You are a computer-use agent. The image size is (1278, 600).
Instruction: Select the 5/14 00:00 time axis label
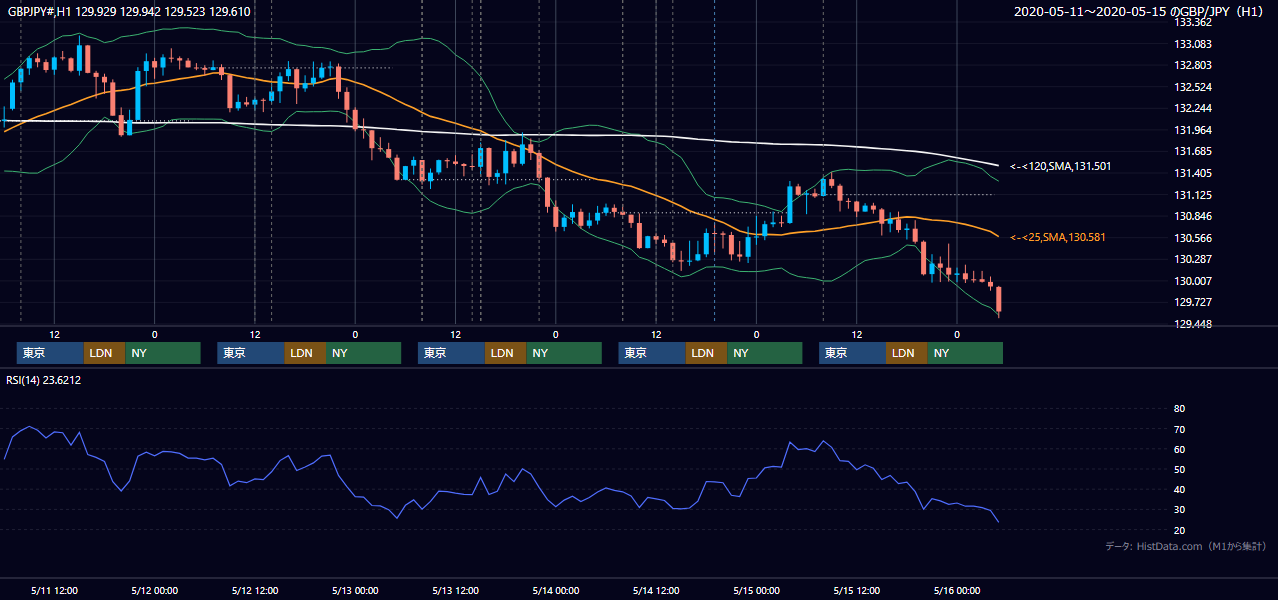(555, 590)
